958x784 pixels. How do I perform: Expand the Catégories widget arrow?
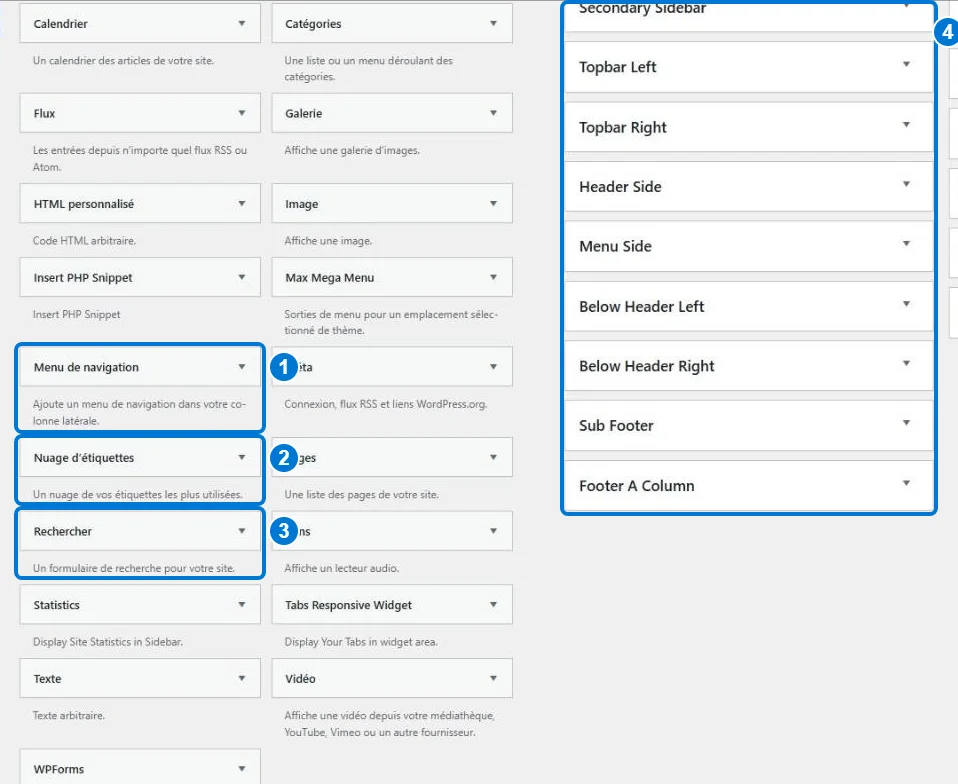[493, 23]
